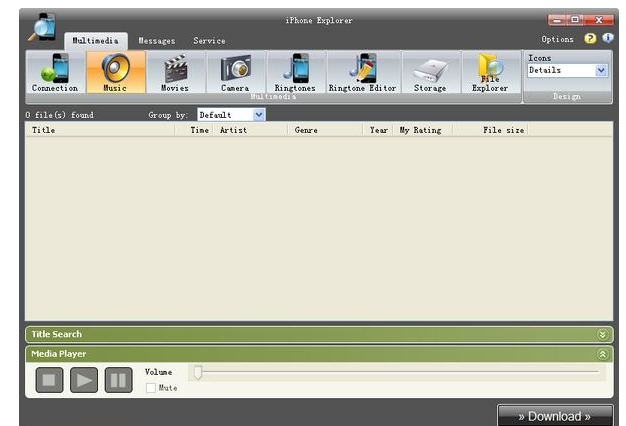626x426 pixels.
Task: Open the Ringtones section
Action: pos(295,72)
